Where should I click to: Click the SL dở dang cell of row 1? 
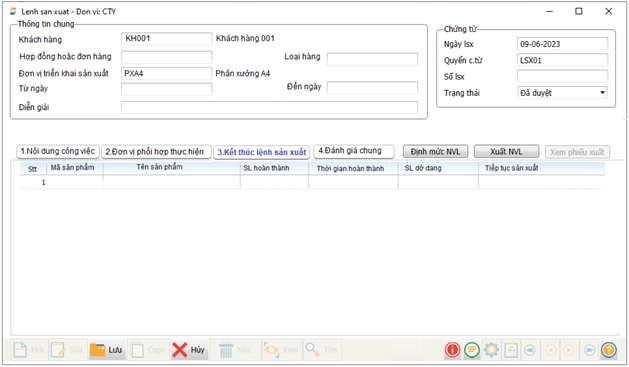pos(438,182)
